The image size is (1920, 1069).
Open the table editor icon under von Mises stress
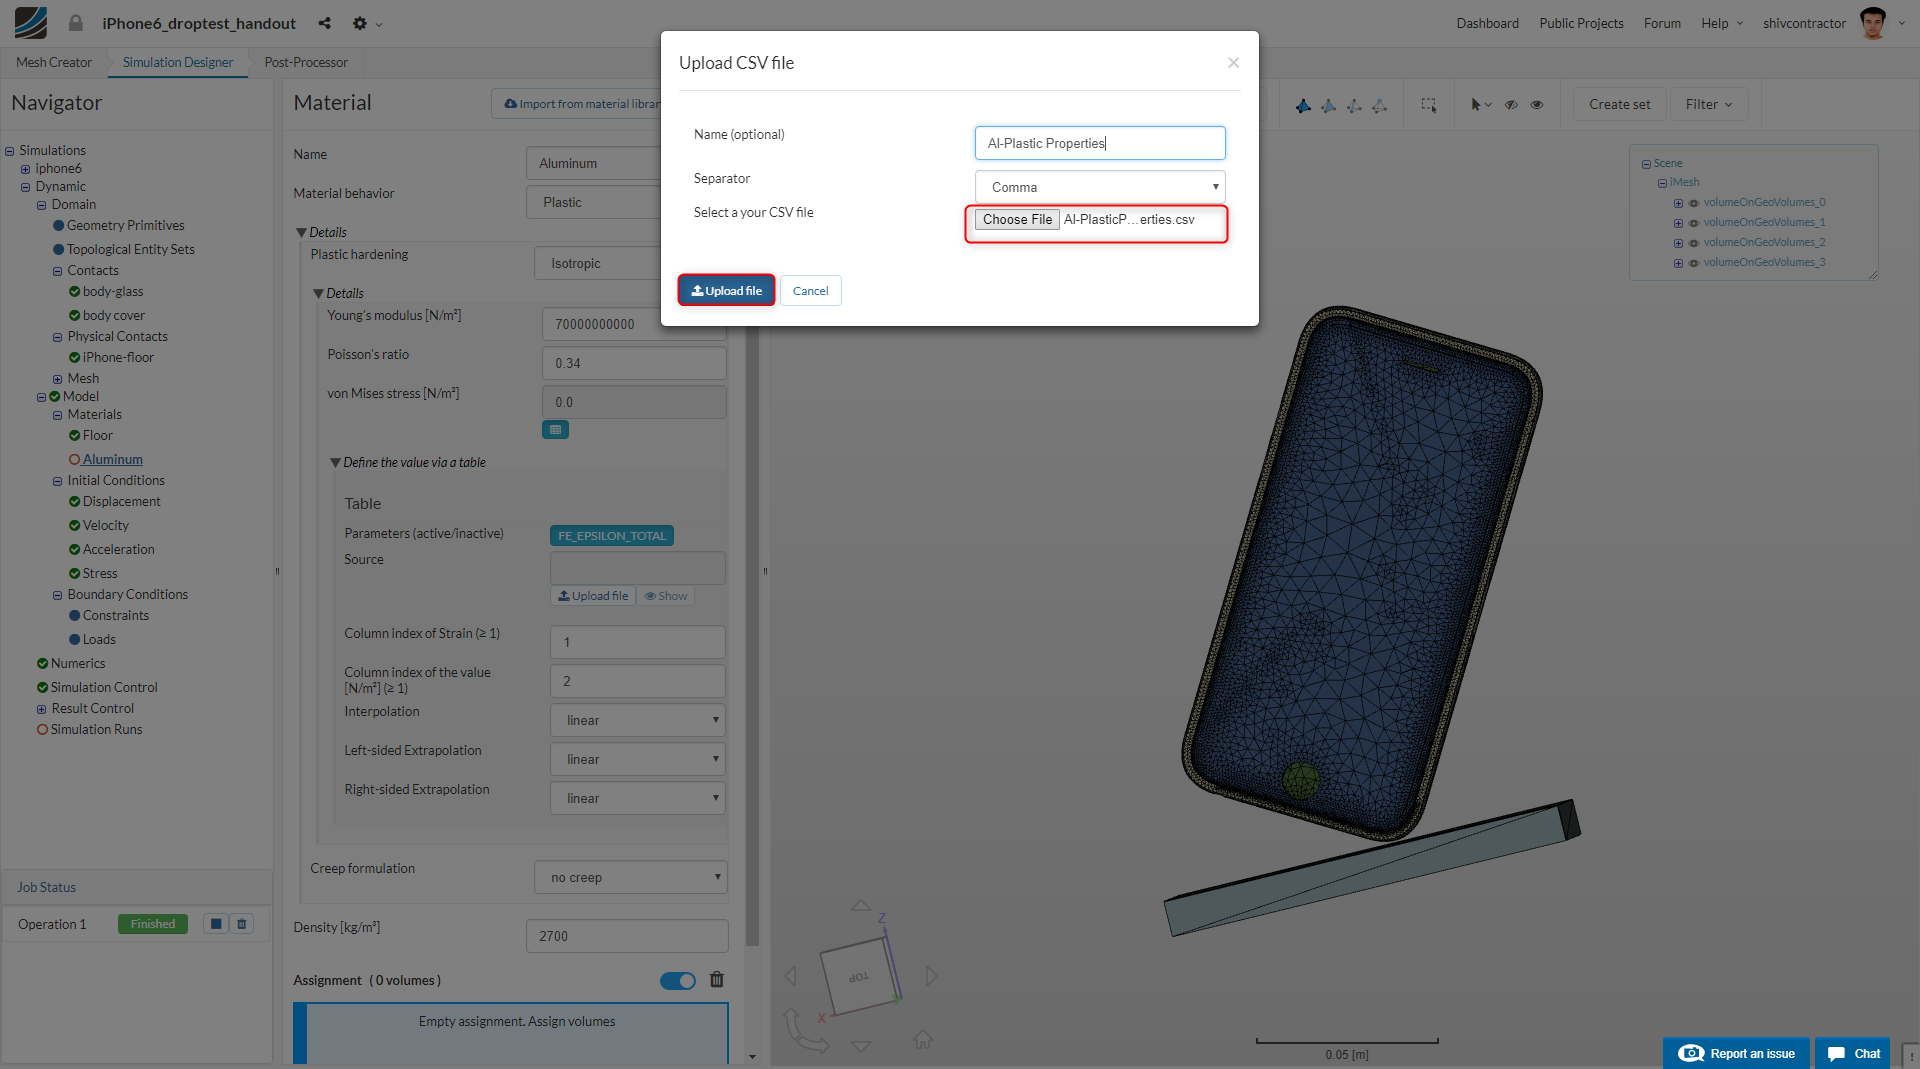click(x=556, y=429)
